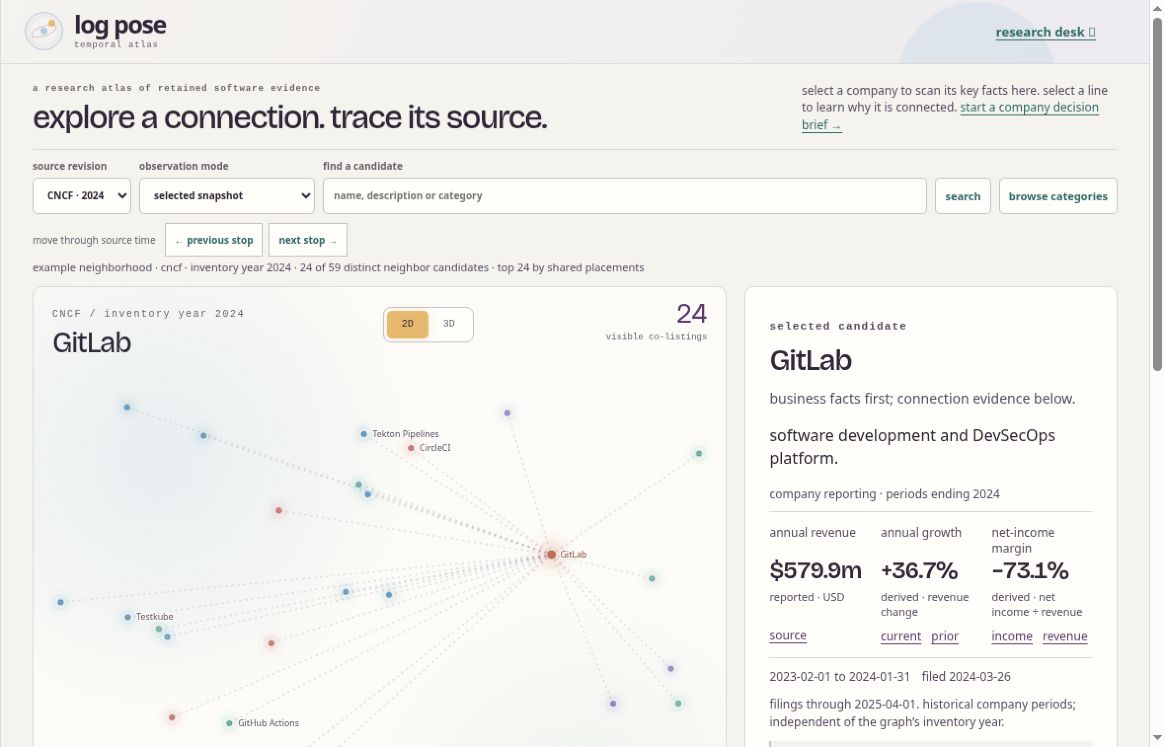The width and height of the screenshot is (1165, 747).
Task: Open the income source link
Action: 1011,636
